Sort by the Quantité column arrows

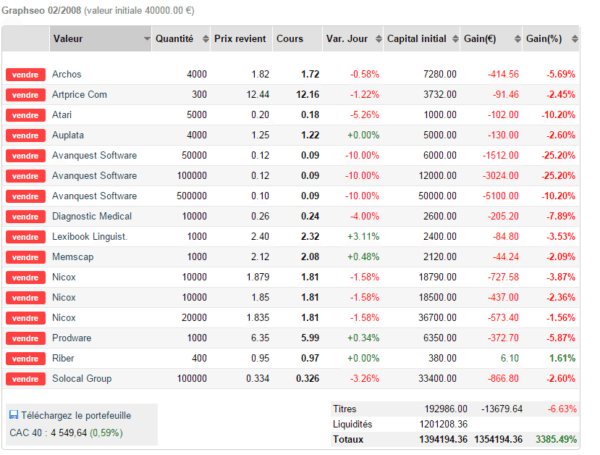205,39
